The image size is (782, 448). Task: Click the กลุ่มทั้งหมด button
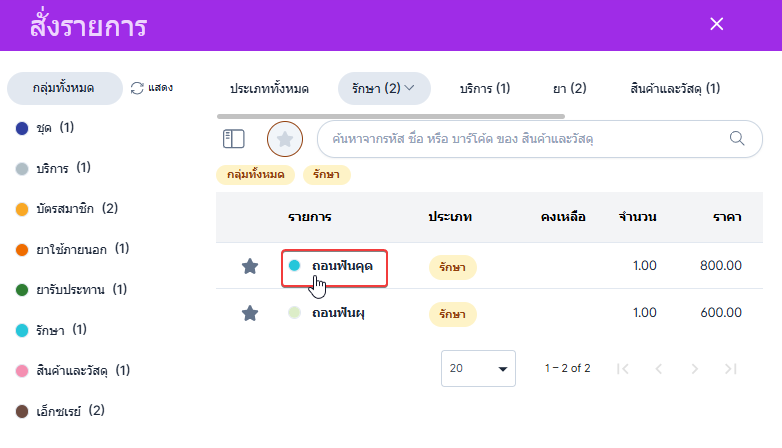pos(64,88)
